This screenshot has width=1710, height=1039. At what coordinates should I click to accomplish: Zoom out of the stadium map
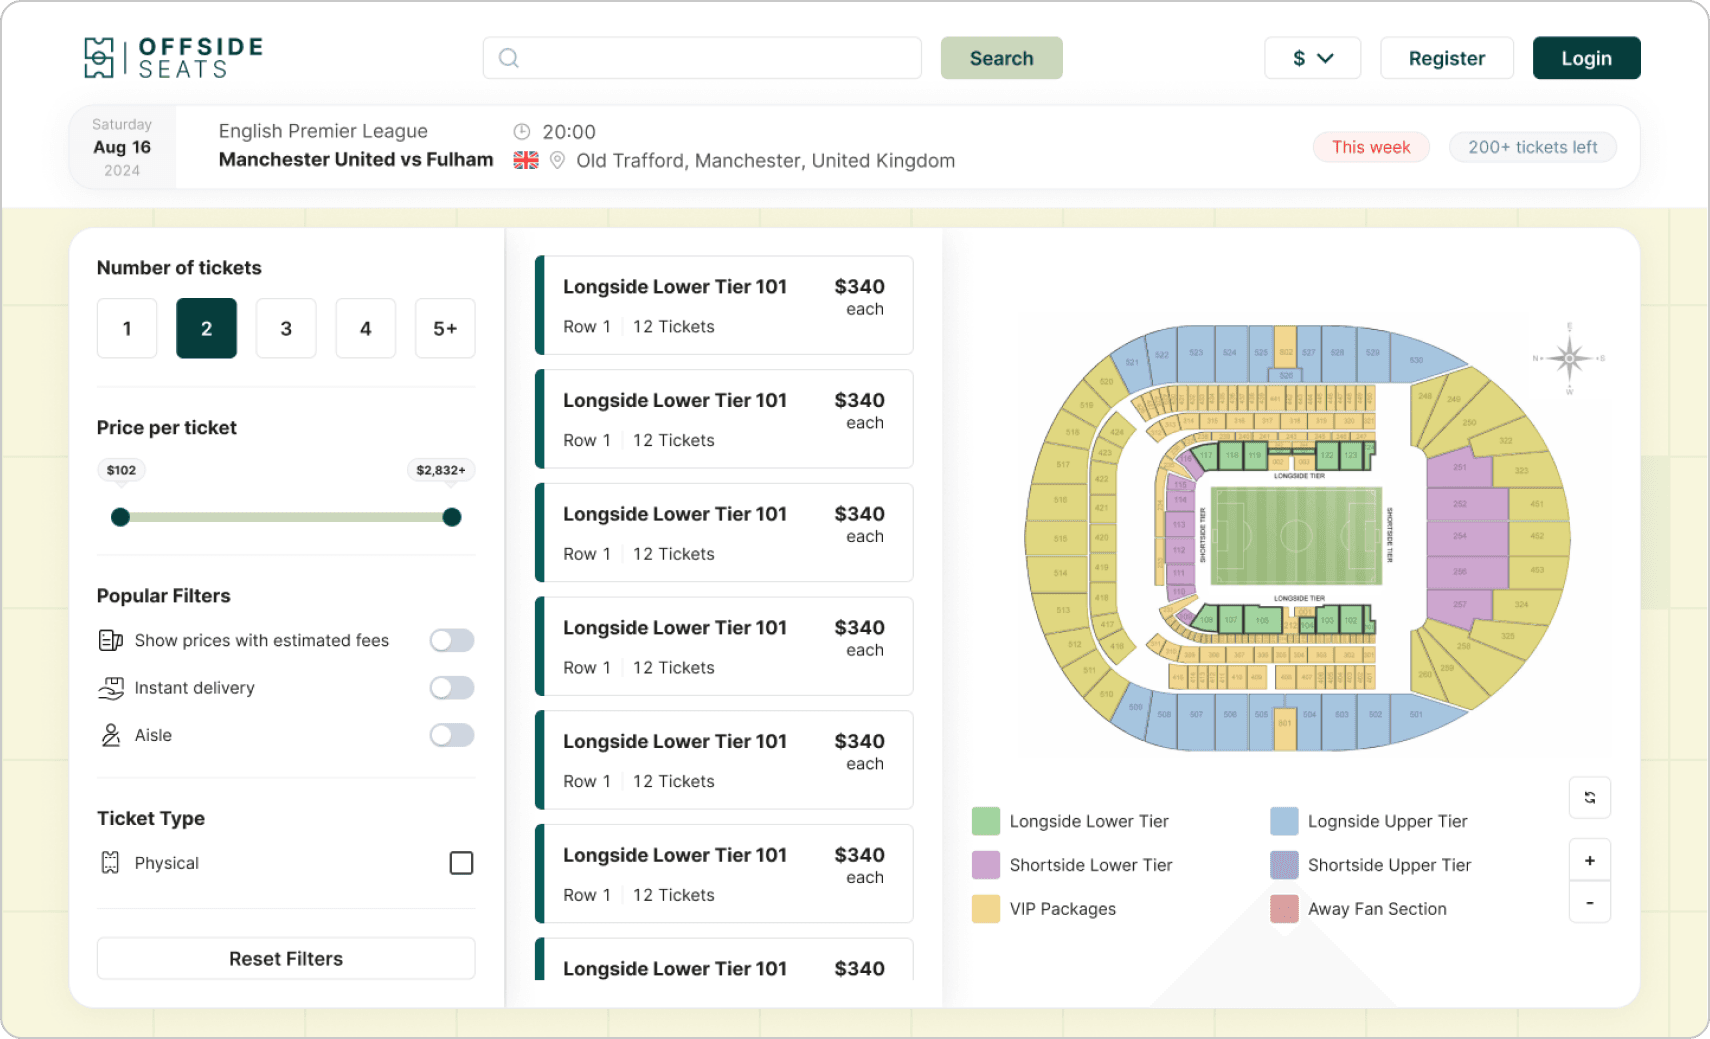(x=1590, y=903)
